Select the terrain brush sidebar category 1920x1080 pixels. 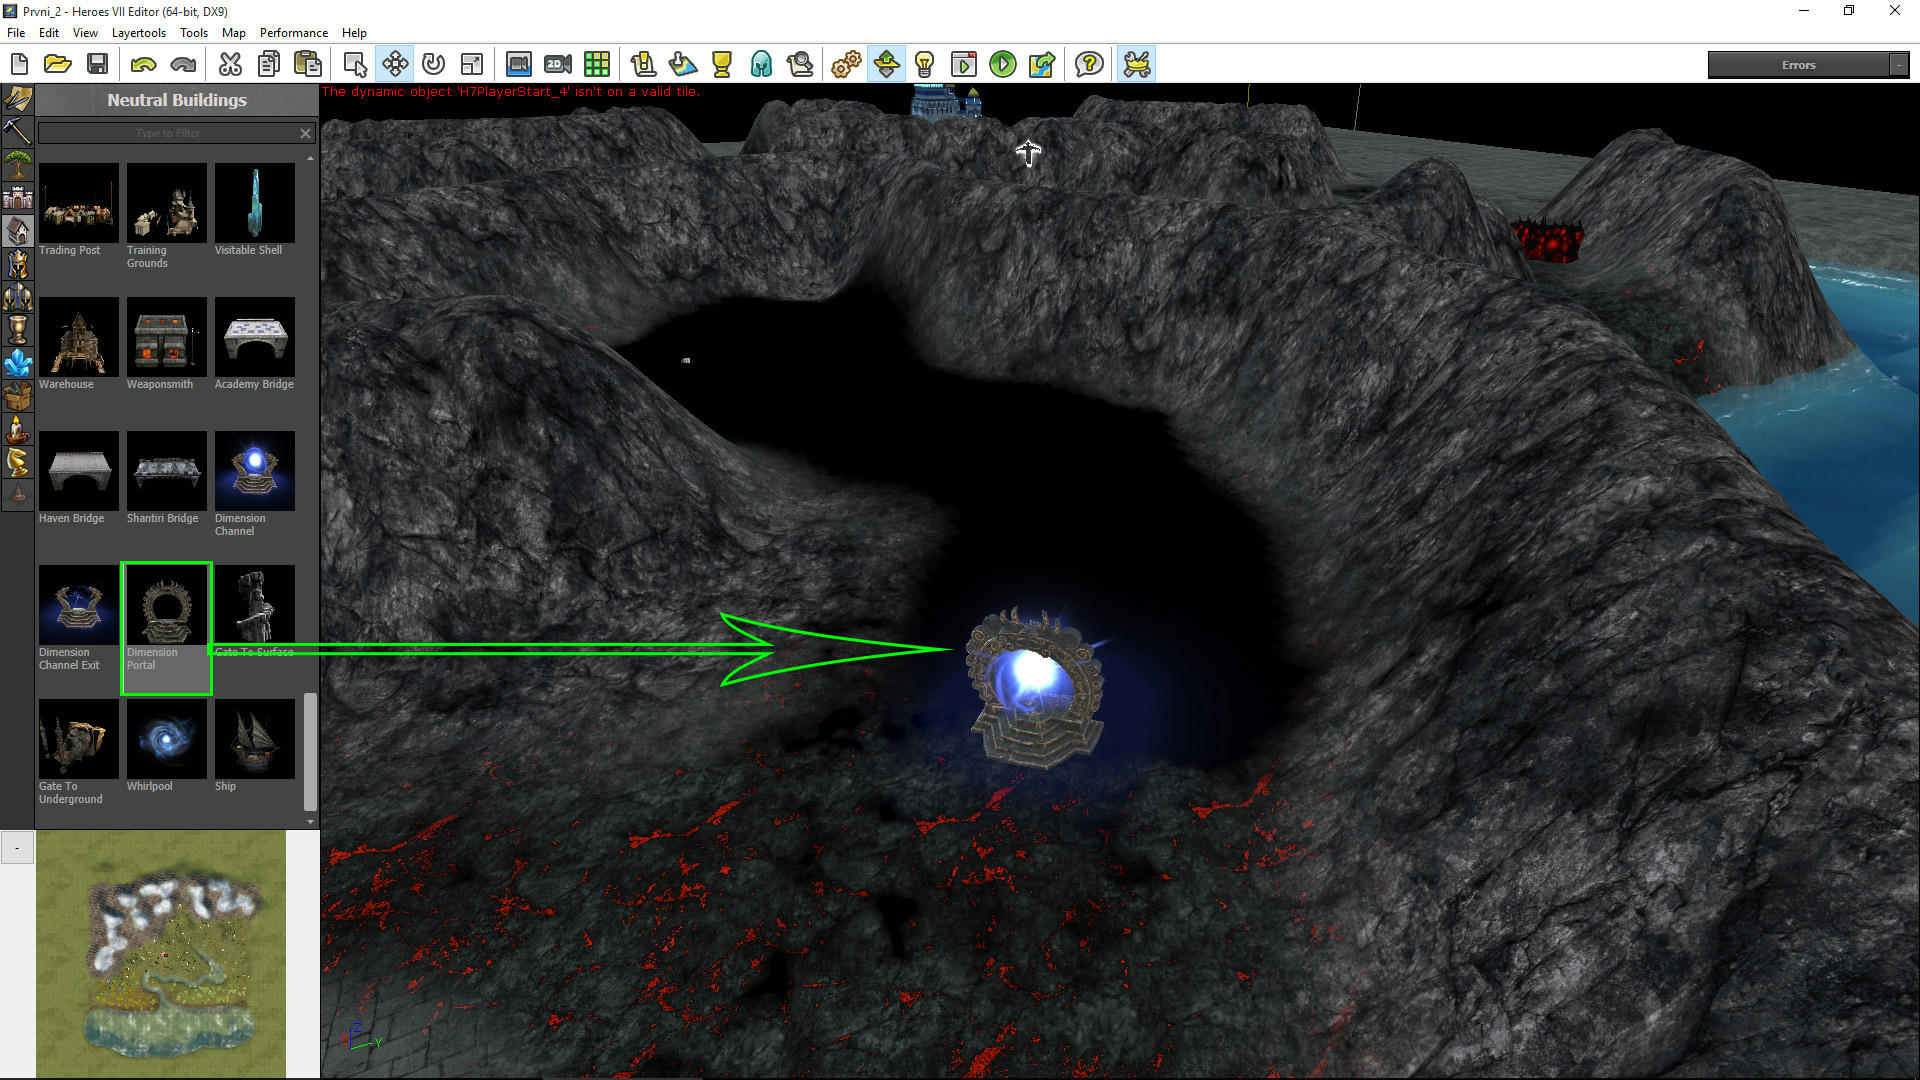point(18,98)
